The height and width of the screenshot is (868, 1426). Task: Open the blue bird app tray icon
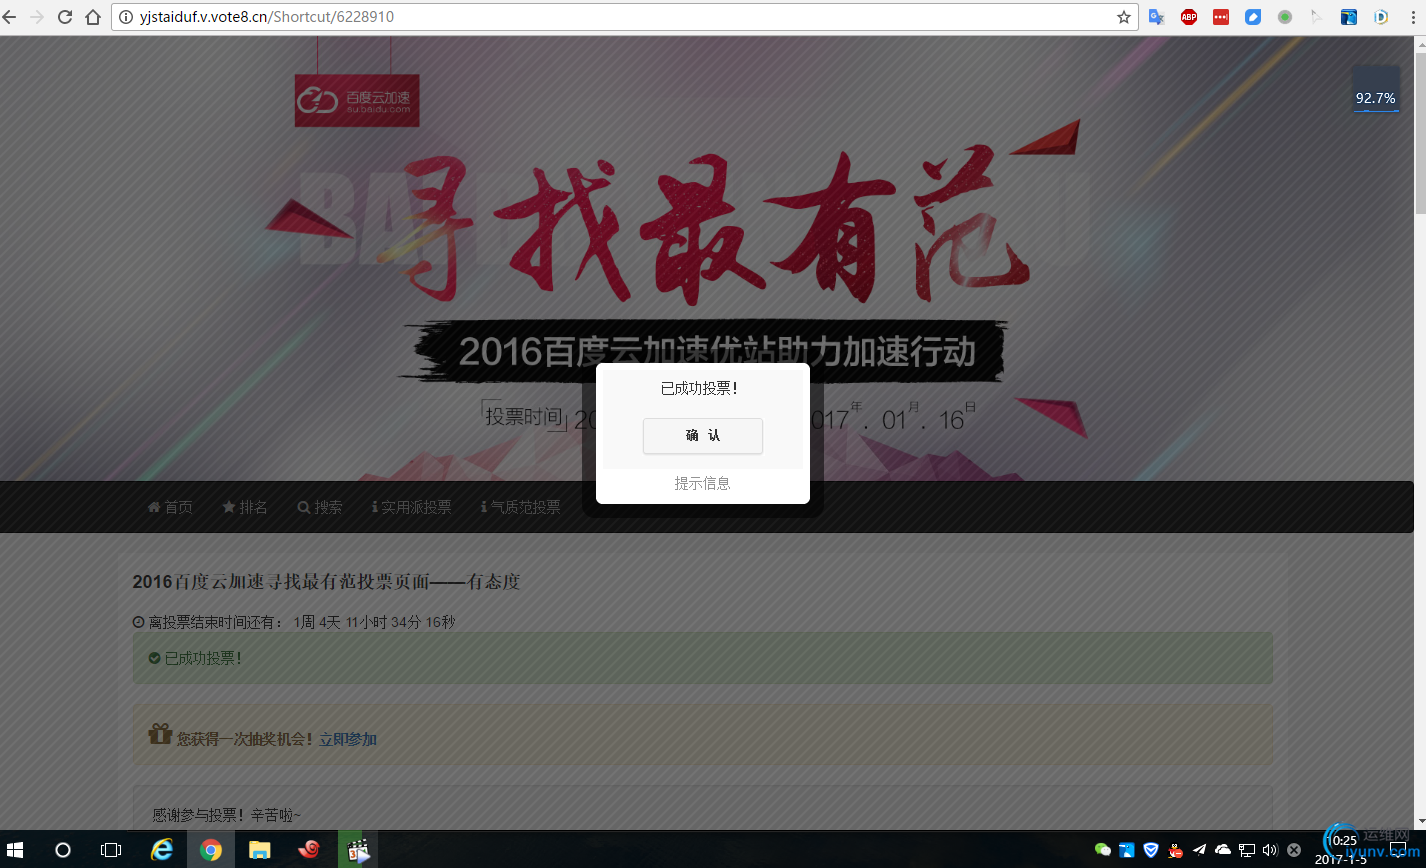1127,850
